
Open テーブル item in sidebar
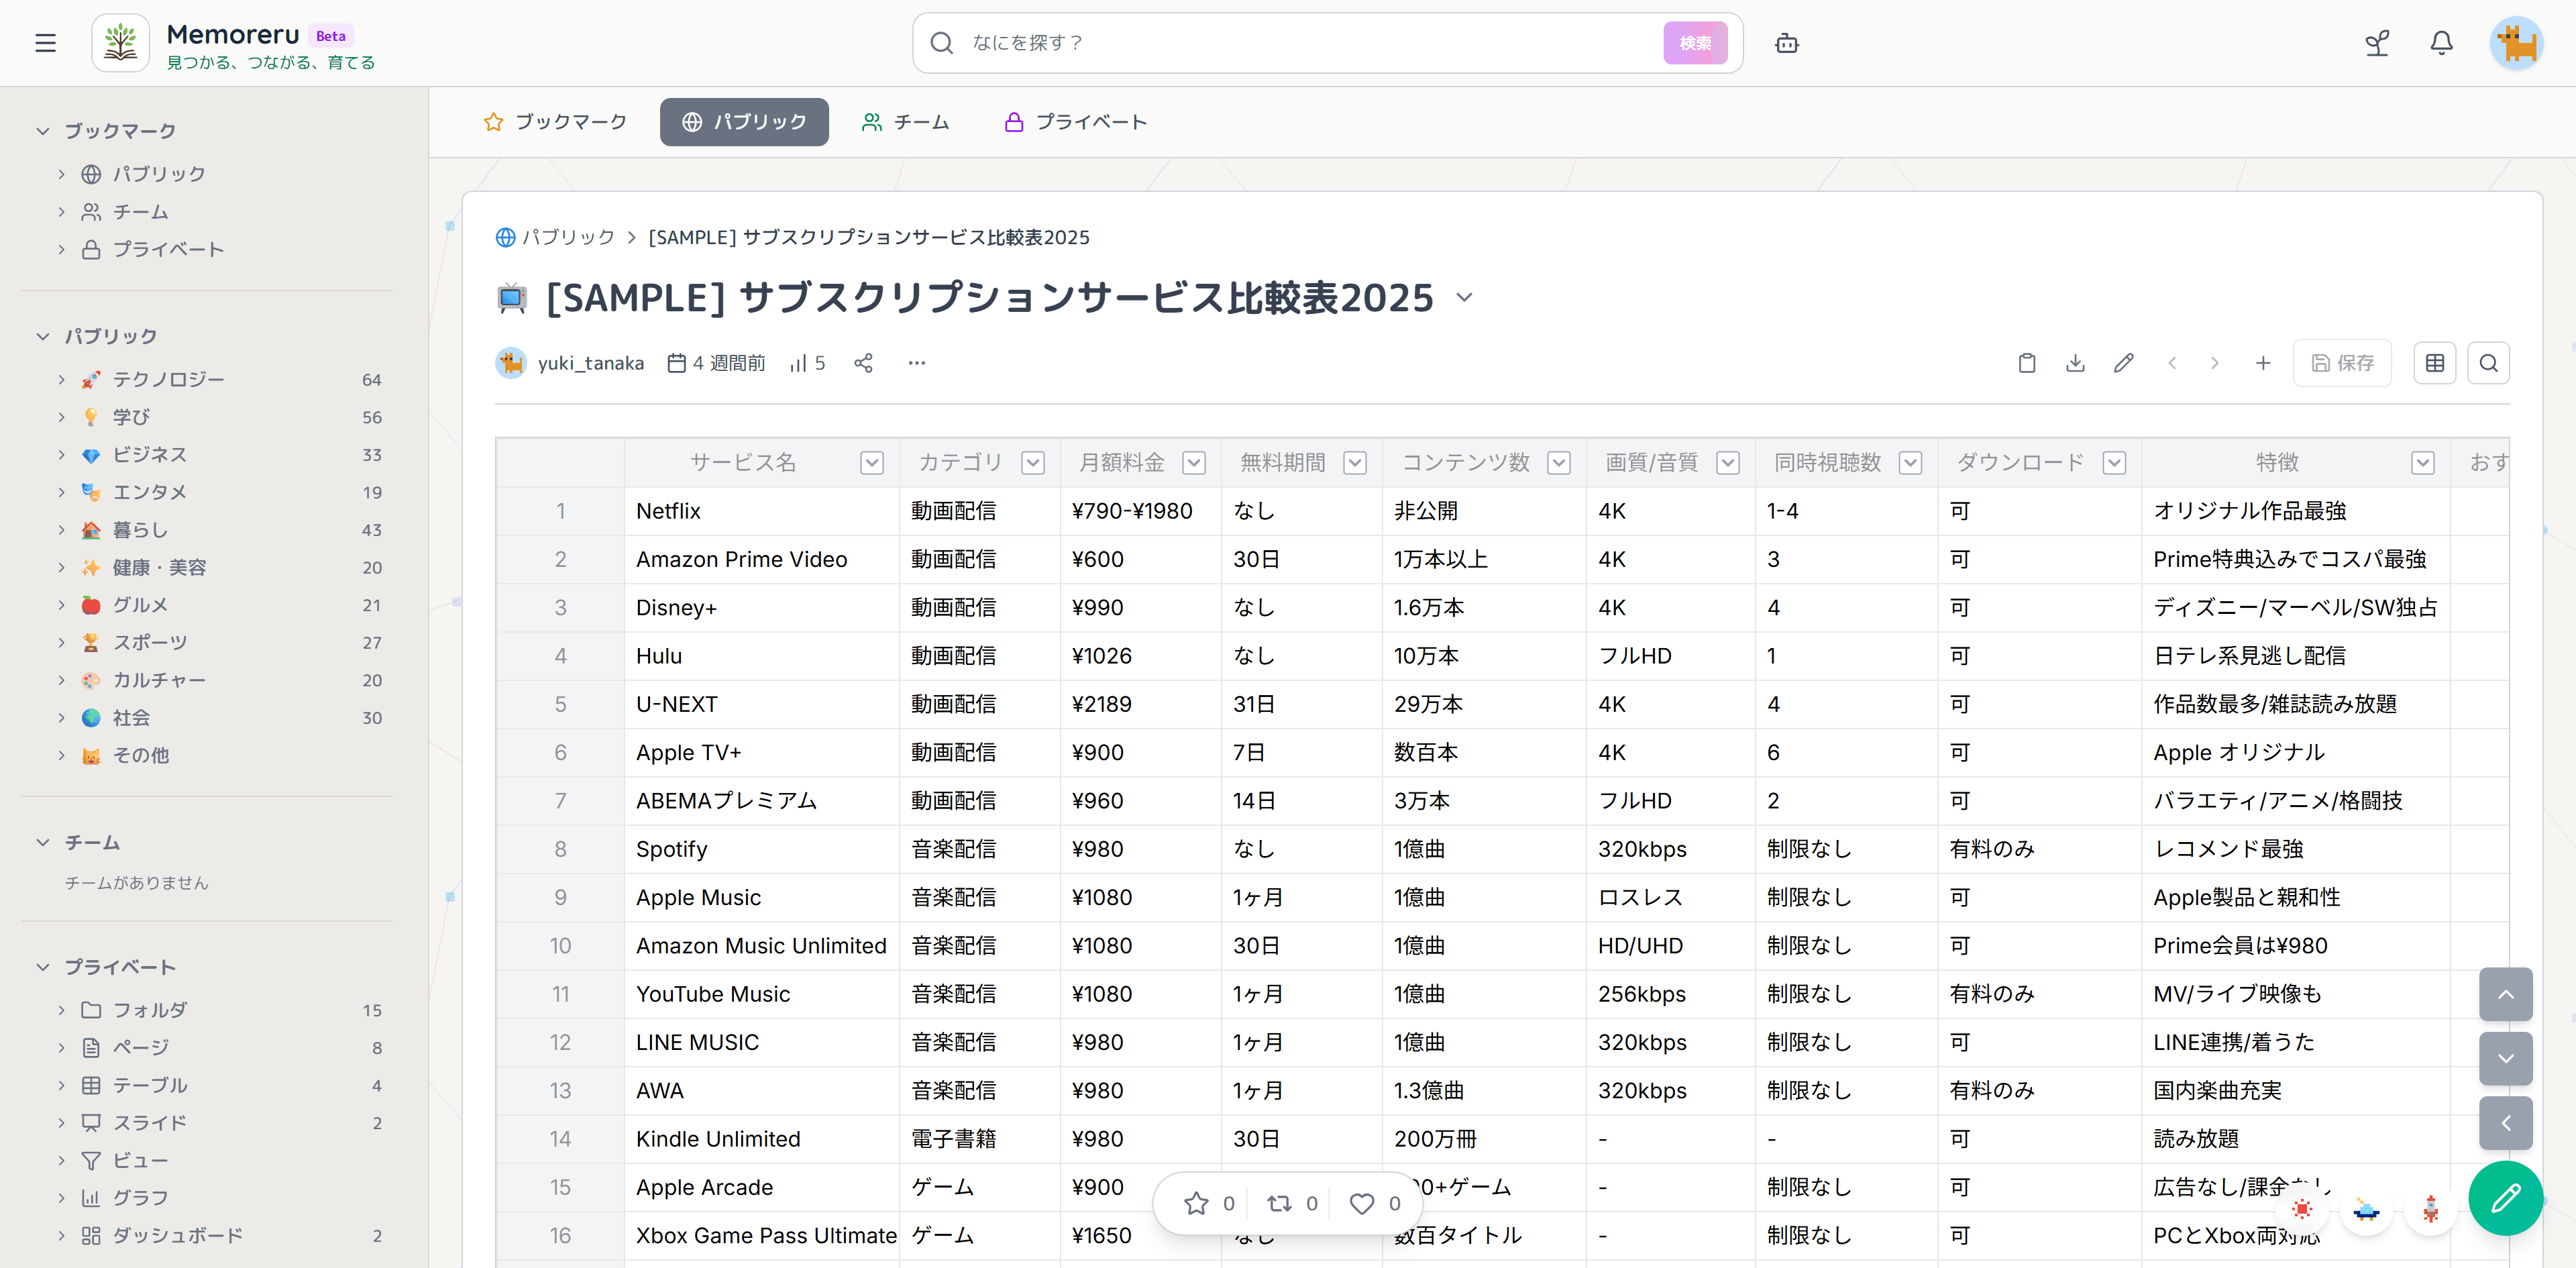pos(150,1085)
